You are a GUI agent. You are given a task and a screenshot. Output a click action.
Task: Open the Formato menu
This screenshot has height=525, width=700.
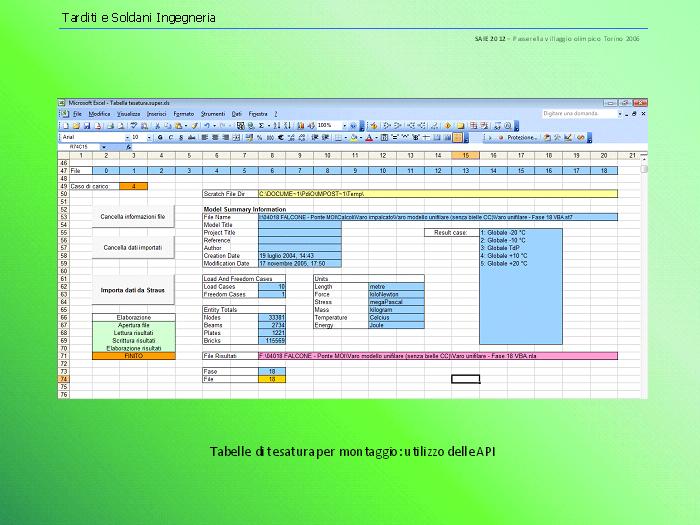184,114
